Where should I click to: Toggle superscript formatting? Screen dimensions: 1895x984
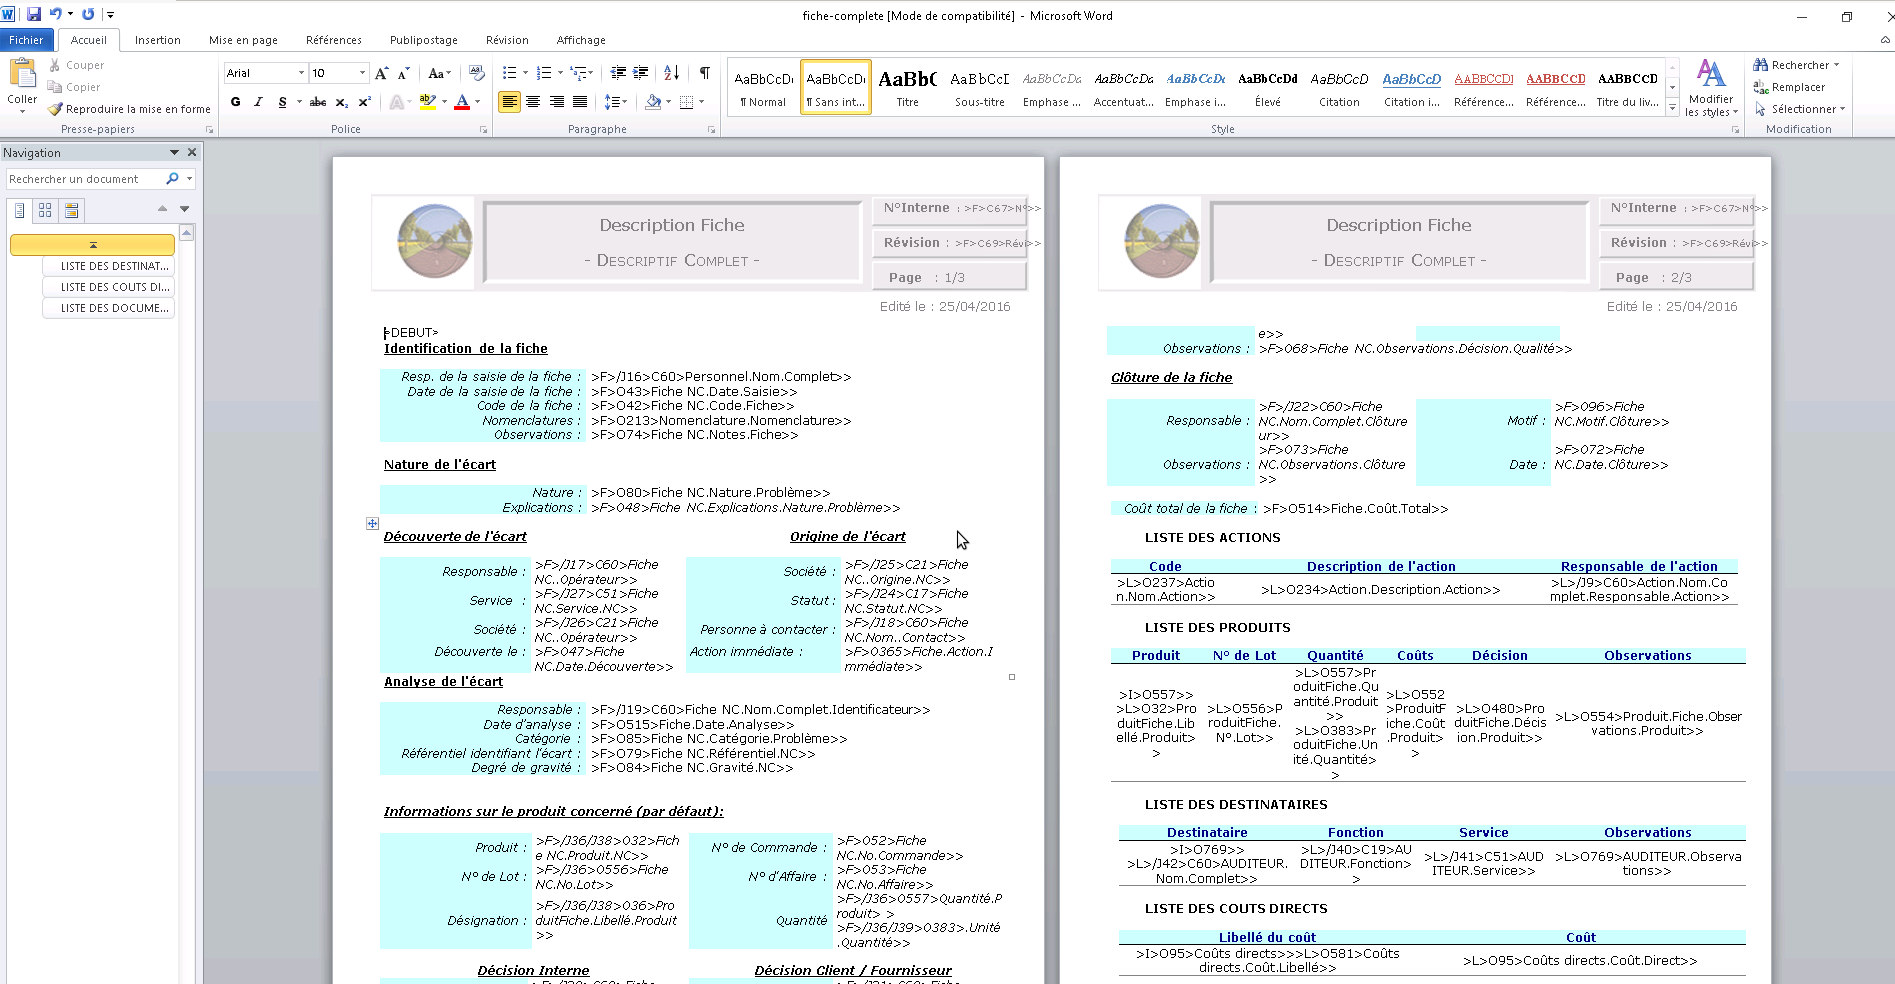(x=364, y=102)
